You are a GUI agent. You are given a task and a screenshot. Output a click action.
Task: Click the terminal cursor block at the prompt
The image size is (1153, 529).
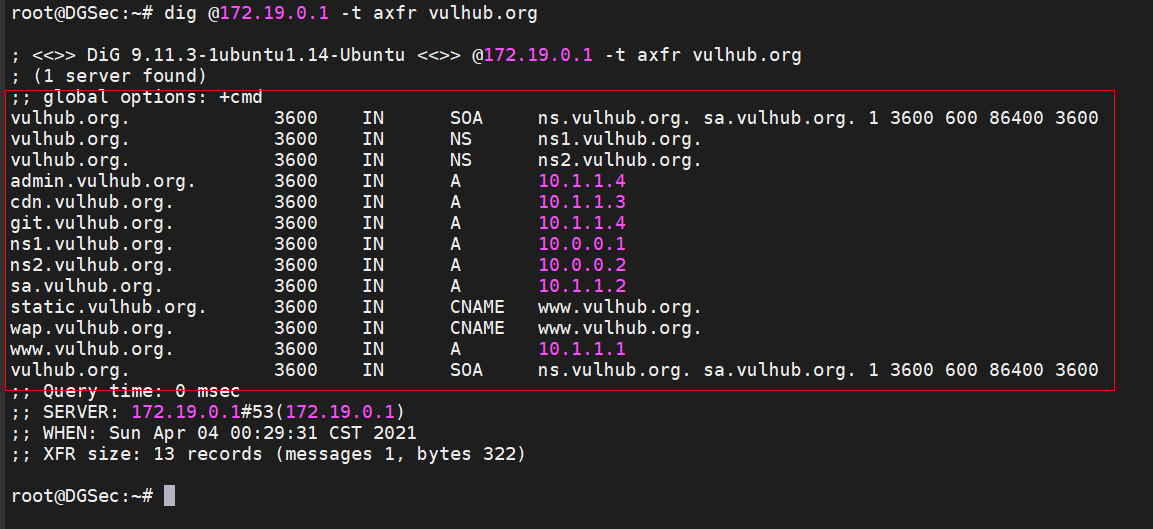pyautogui.click(x=169, y=496)
